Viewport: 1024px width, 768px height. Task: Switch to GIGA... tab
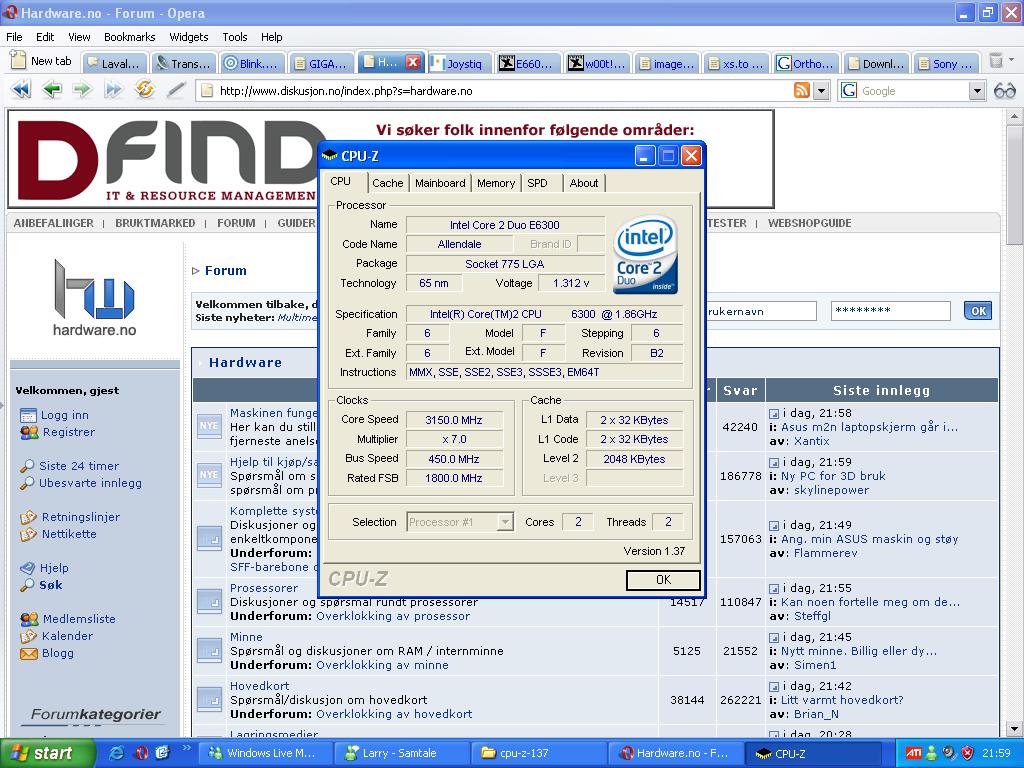(321, 63)
